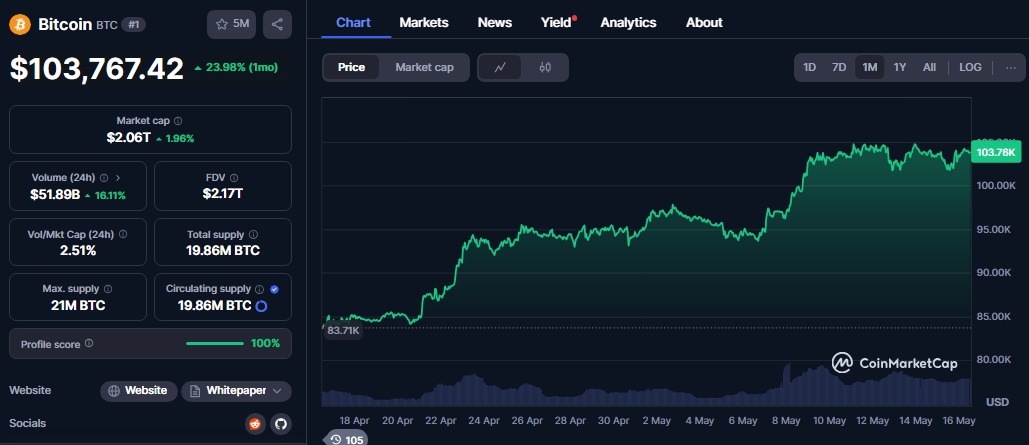Click Volume (24h) info icon
Screen dimensions: 1029x445
click(104, 178)
